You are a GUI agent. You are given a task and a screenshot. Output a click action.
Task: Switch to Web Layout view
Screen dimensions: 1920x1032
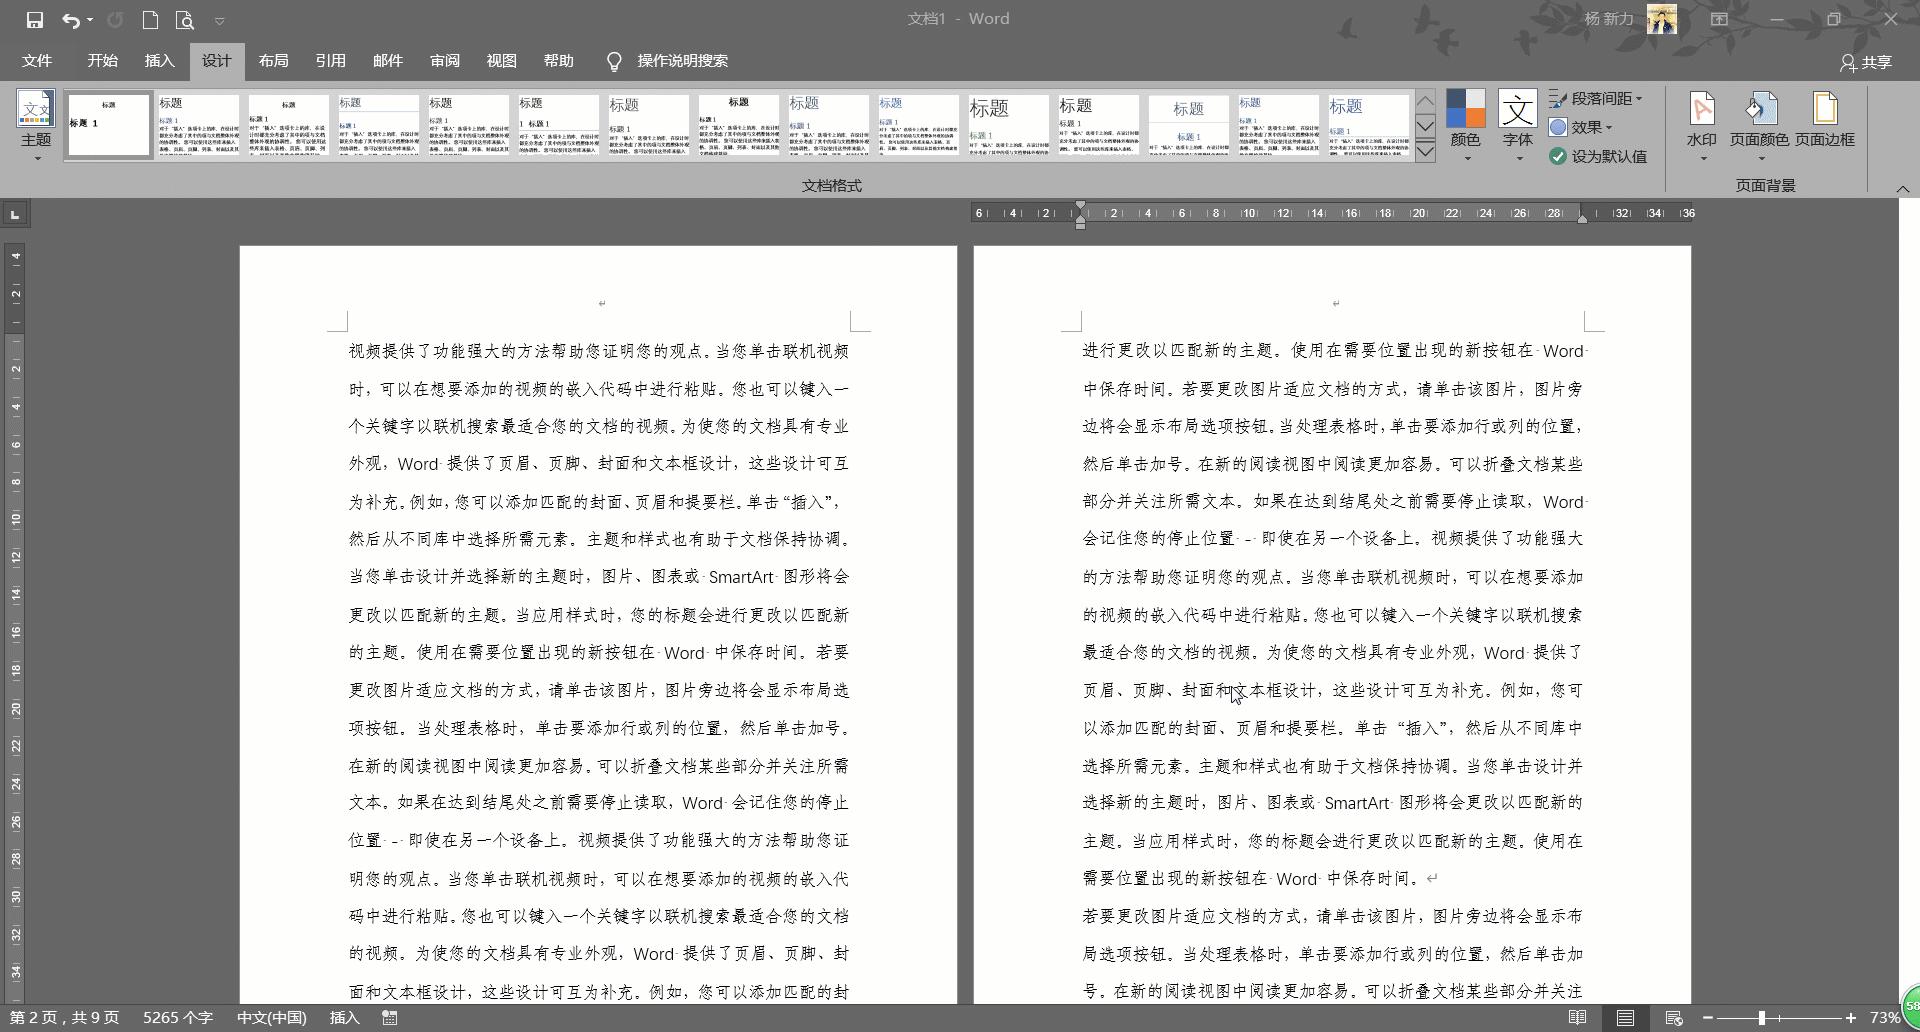tap(1676, 1017)
